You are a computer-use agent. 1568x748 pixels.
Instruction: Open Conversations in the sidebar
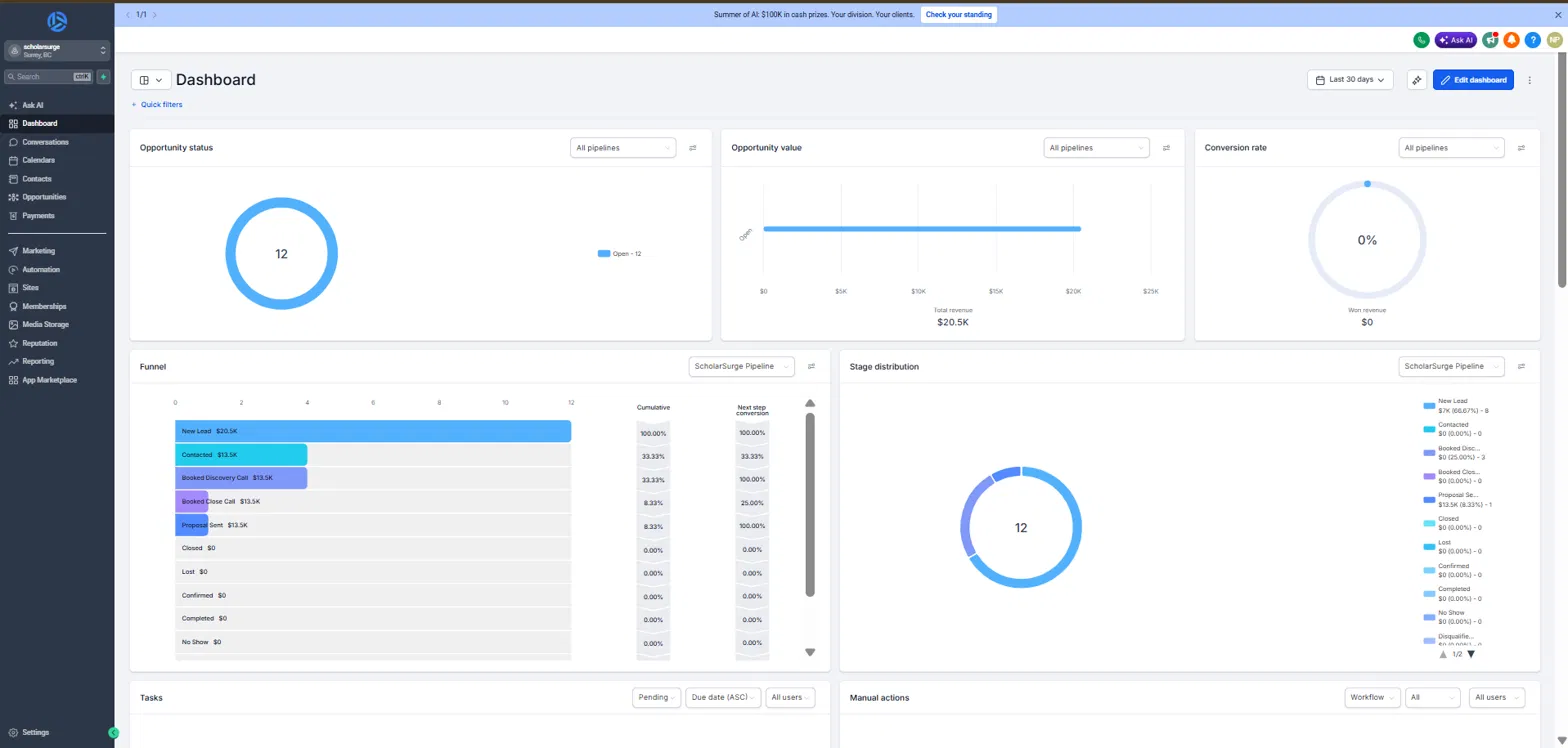pos(45,142)
